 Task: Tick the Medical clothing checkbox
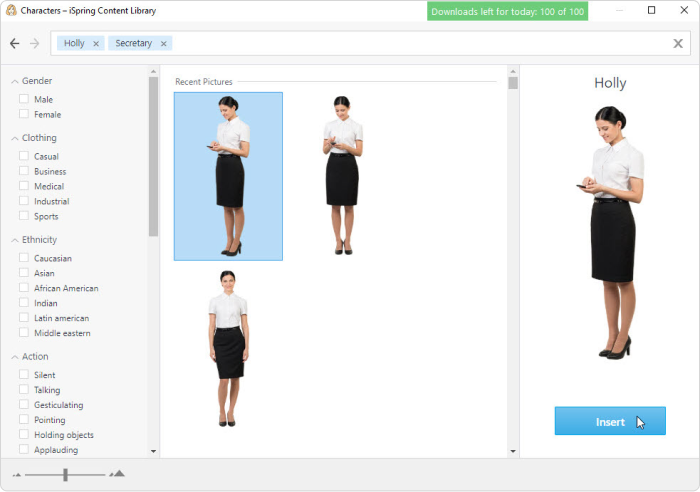click(x=24, y=186)
